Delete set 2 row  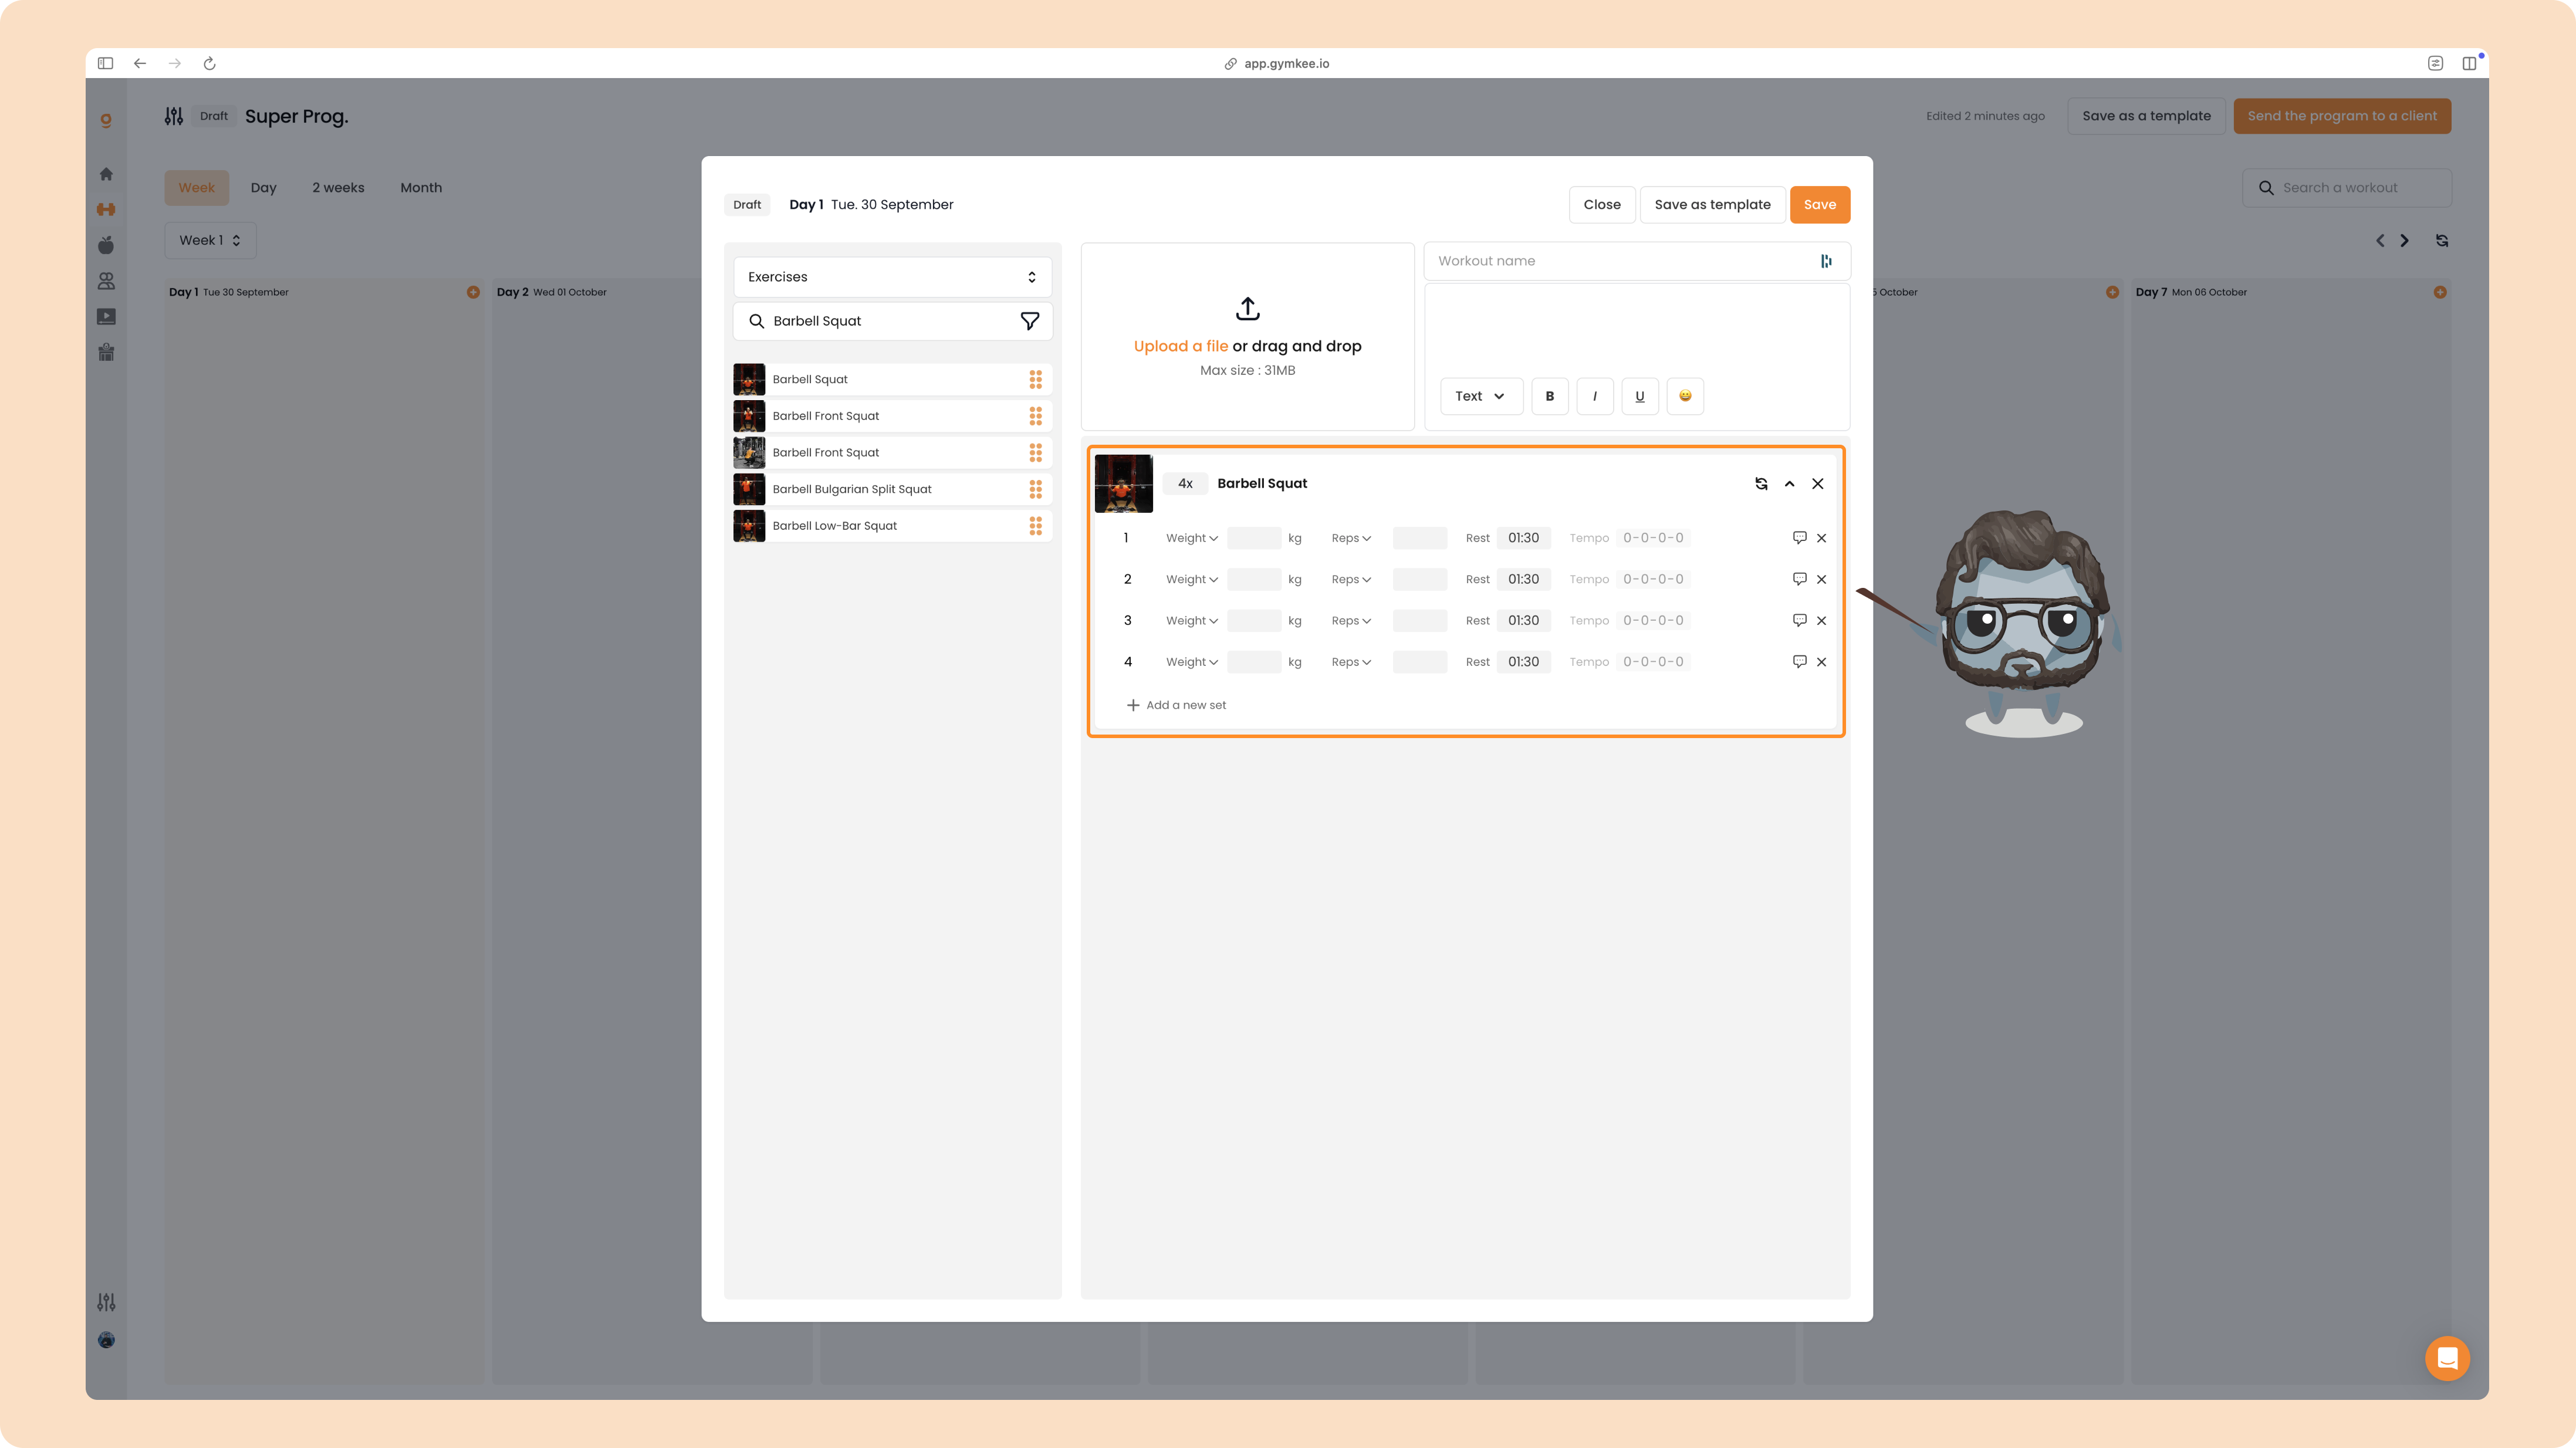(1822, 579)
